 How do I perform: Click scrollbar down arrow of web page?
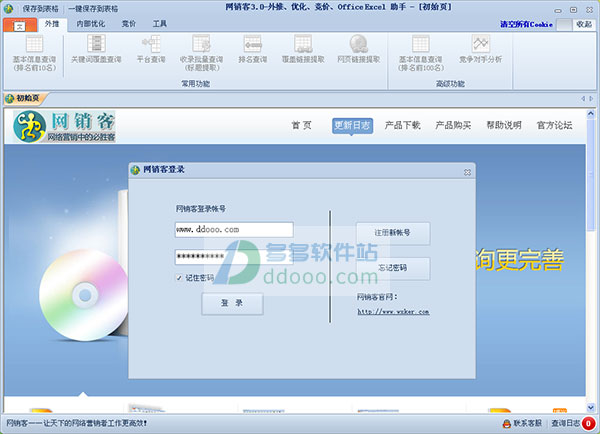click(591, 408)
